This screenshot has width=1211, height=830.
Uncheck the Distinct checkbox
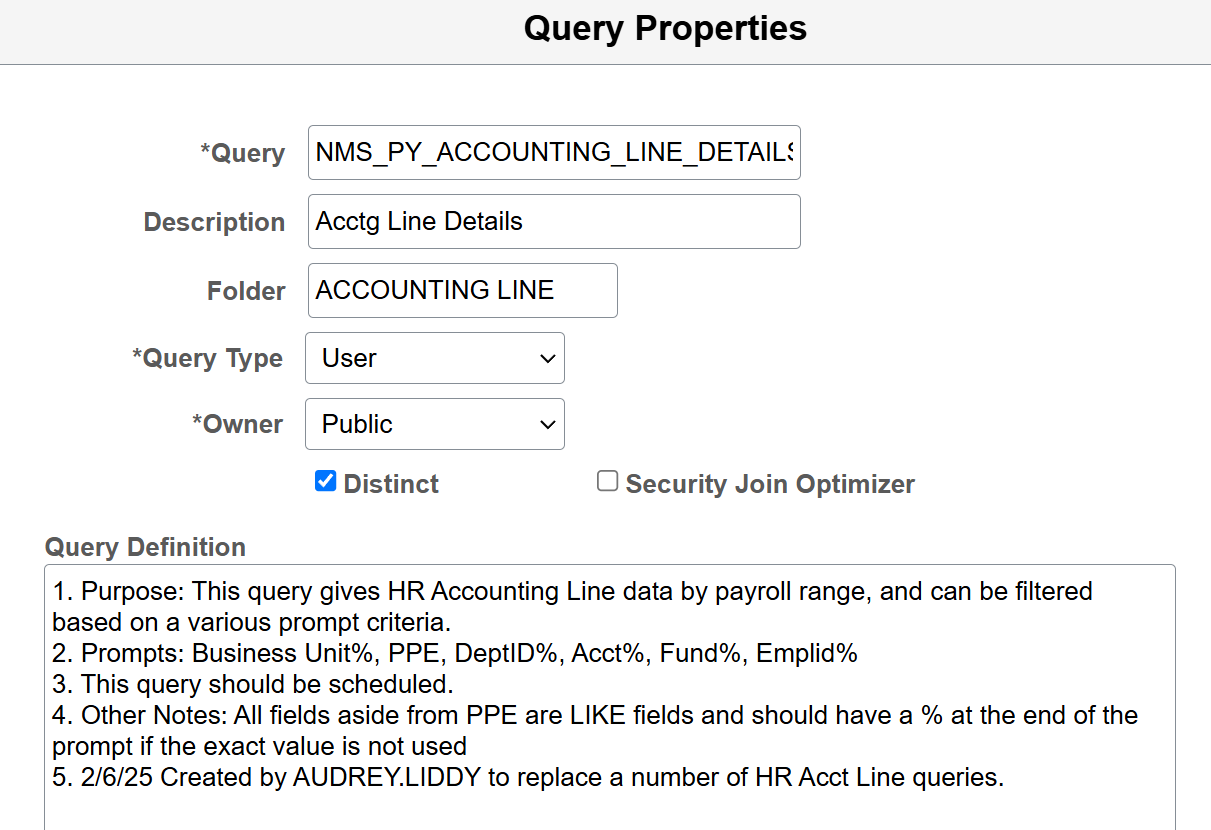[x=325, y=482]
